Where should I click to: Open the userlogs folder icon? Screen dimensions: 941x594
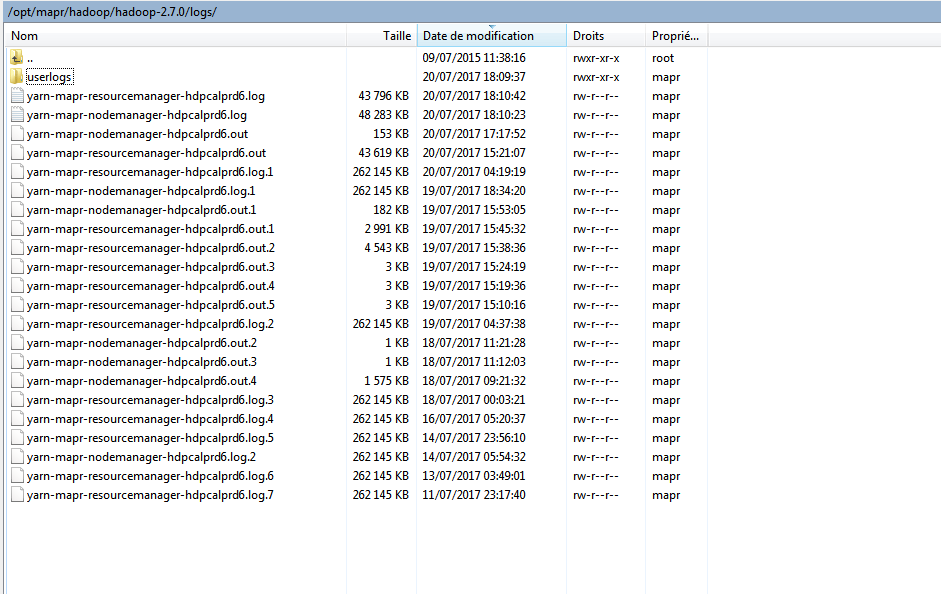[17, 77]
